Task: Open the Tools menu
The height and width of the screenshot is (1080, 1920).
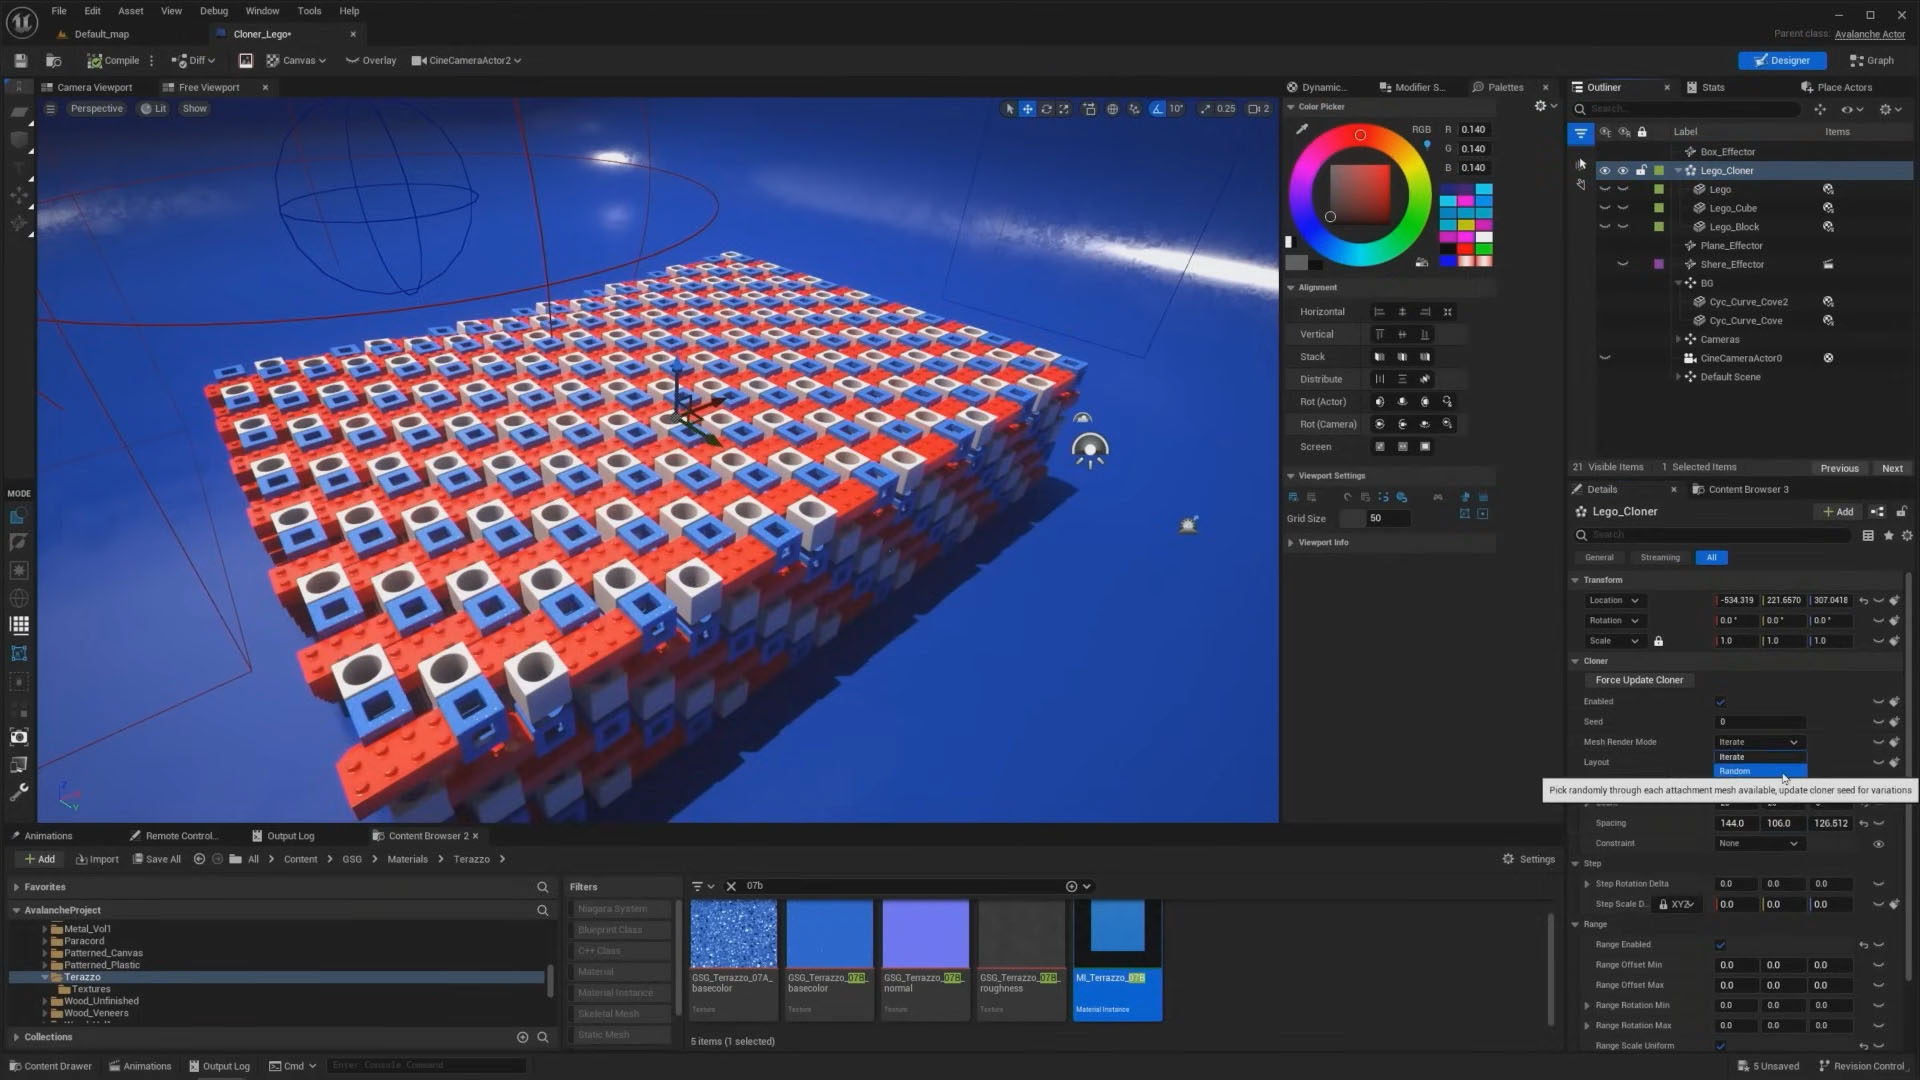Action: [309, 11]
